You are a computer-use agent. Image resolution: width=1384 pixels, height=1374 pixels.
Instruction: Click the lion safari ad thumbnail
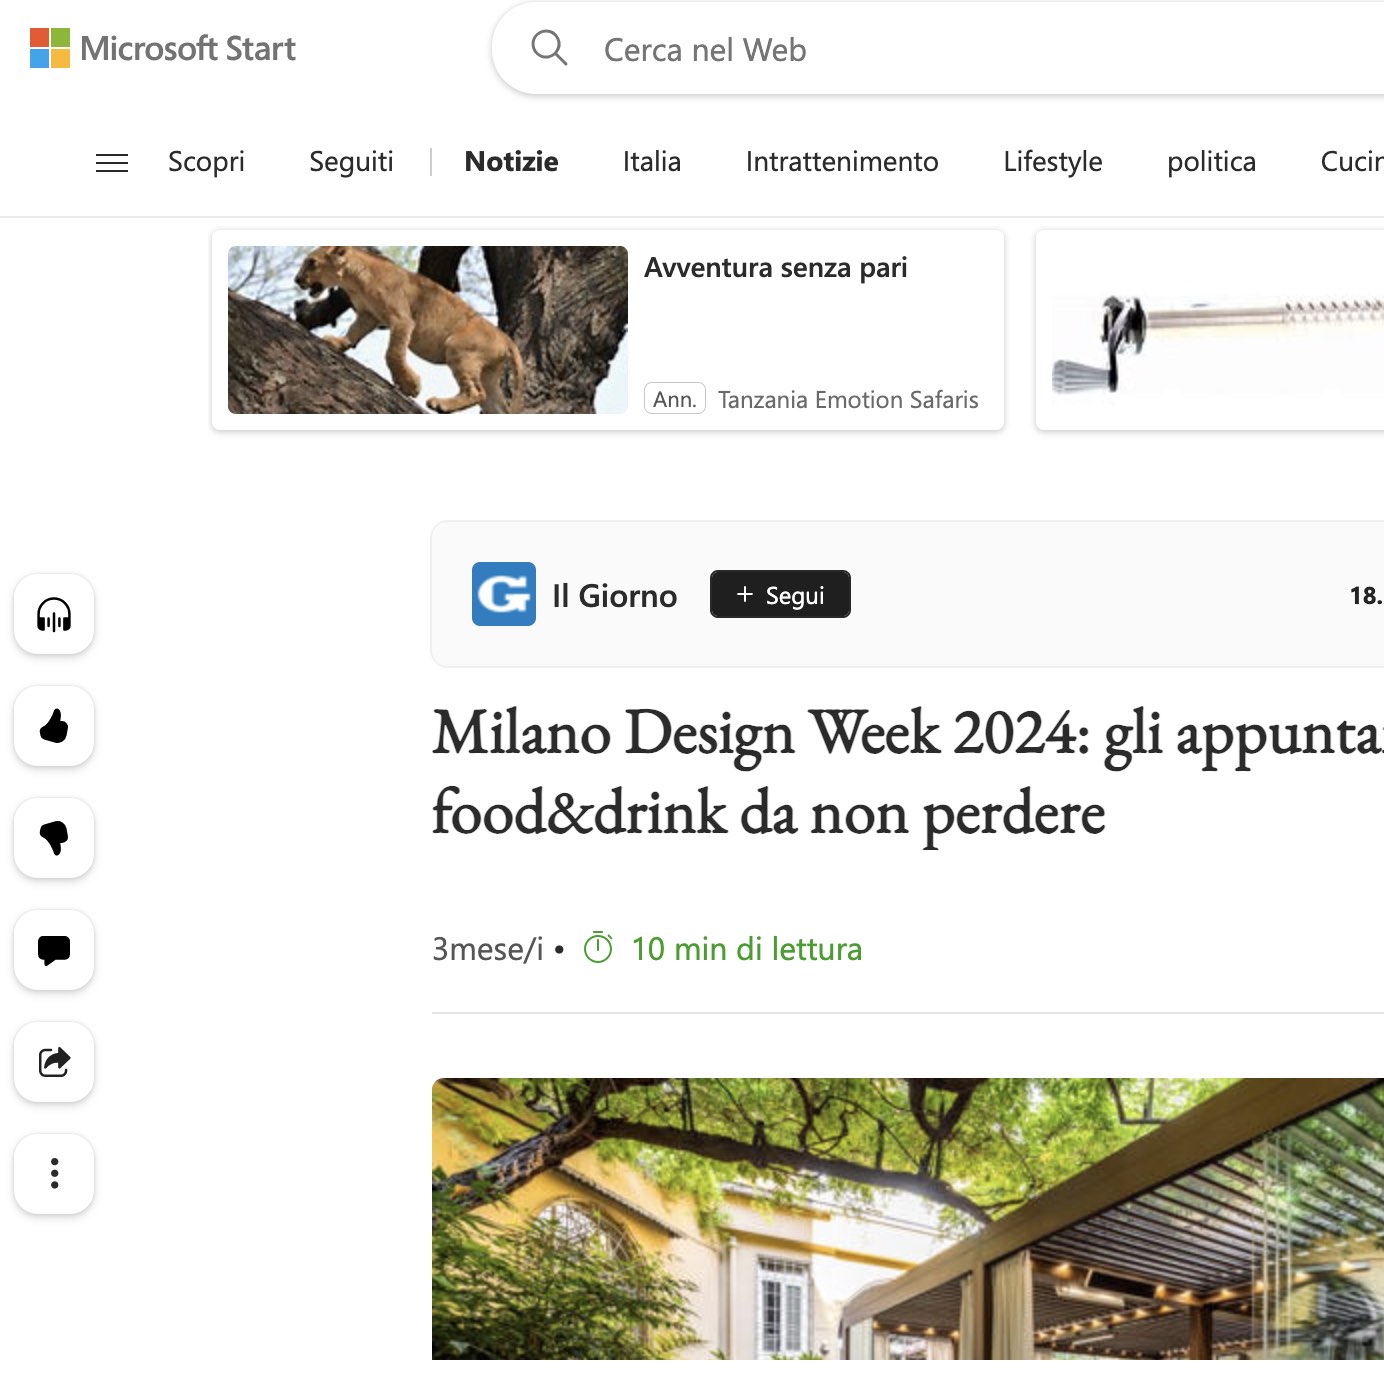coord(428,330)
